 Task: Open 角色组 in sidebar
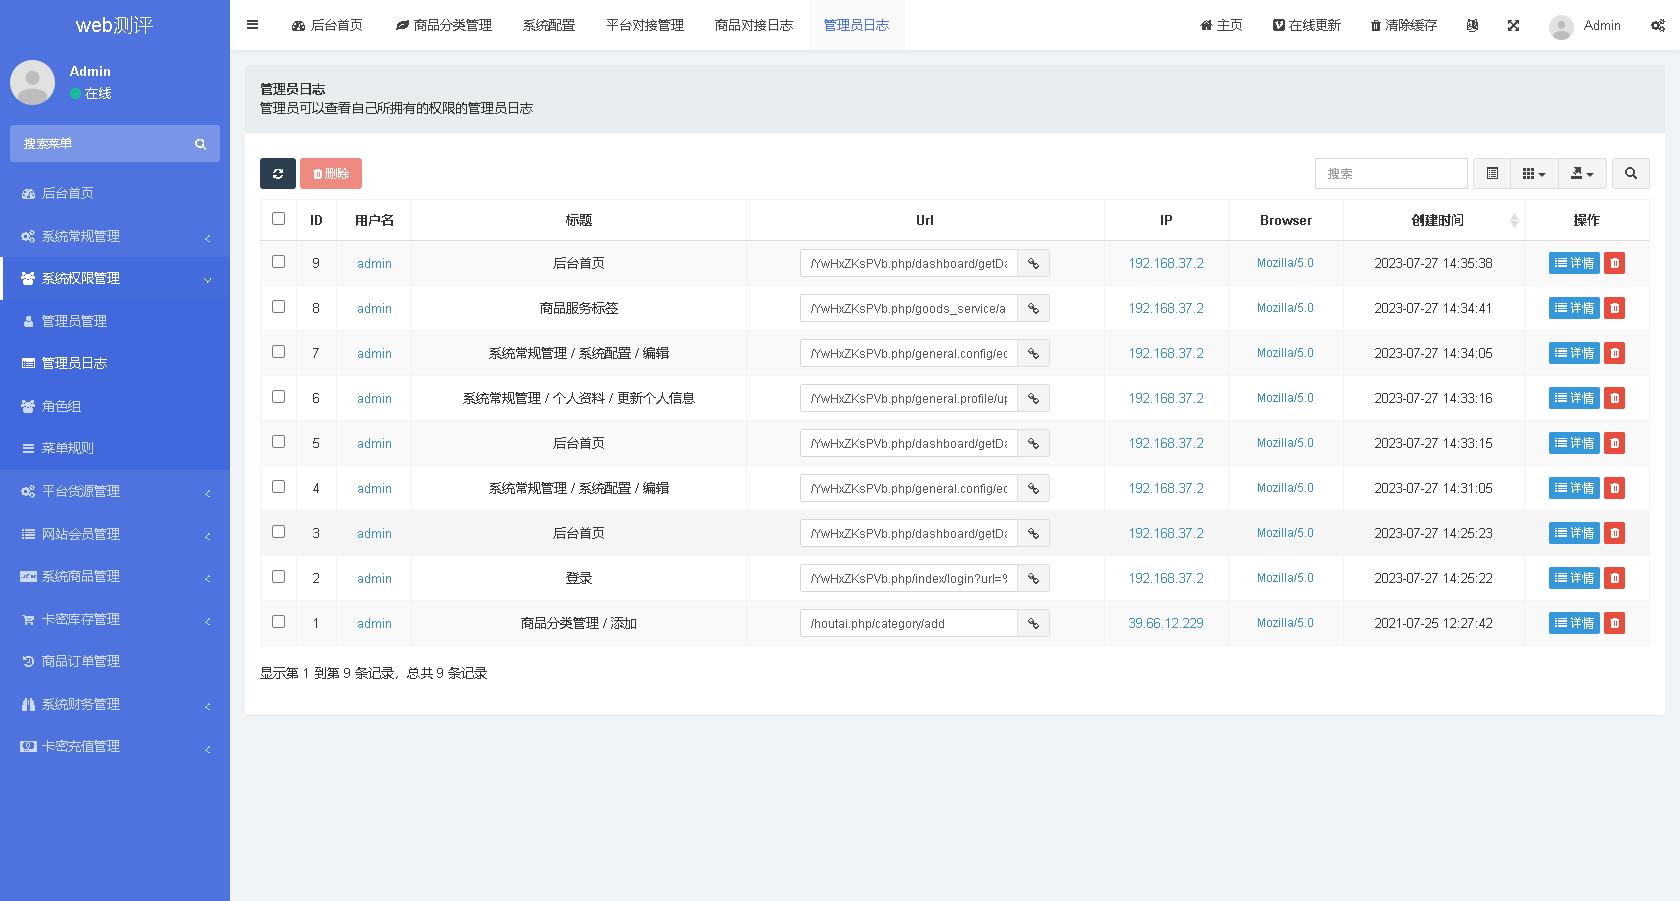tap(115, 406)
